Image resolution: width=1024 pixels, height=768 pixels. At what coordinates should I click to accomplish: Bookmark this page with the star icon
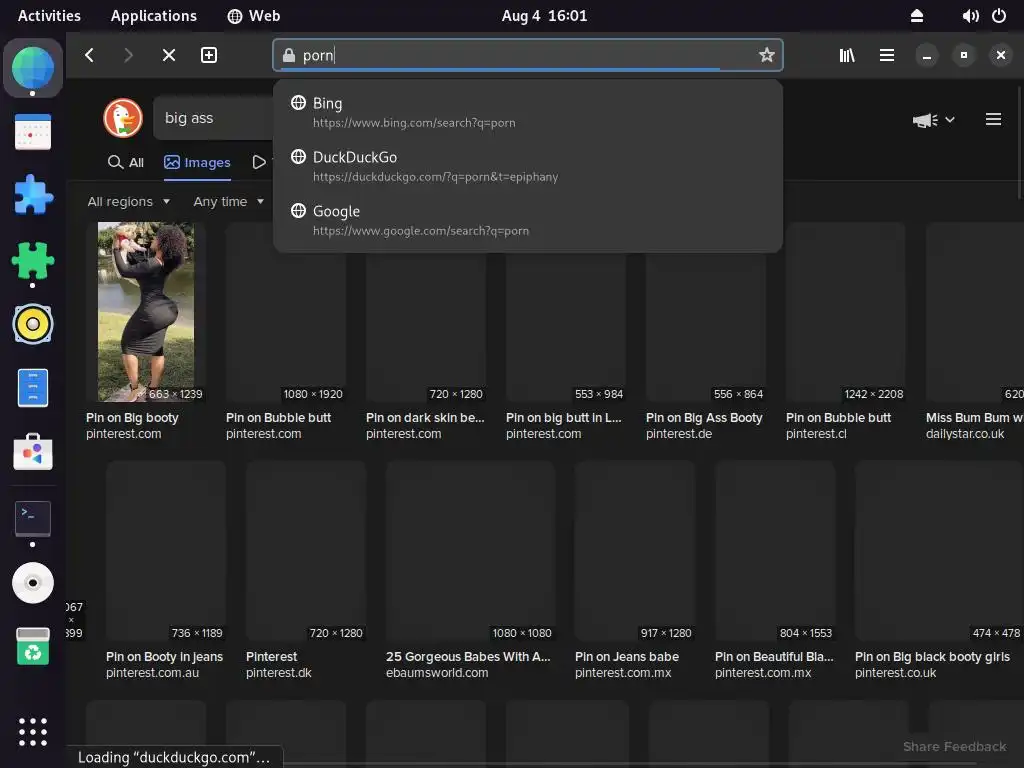coord(767,55)
